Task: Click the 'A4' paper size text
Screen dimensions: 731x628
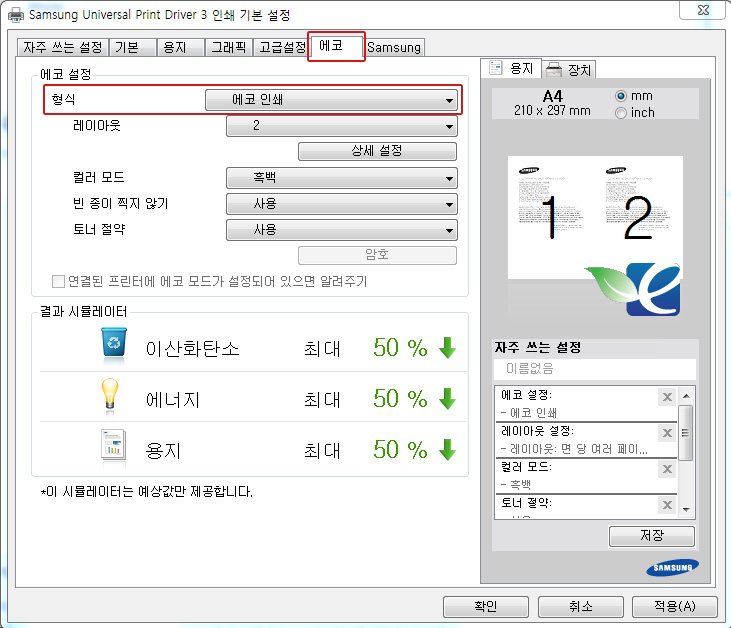Action: click(x=552, y=96)
